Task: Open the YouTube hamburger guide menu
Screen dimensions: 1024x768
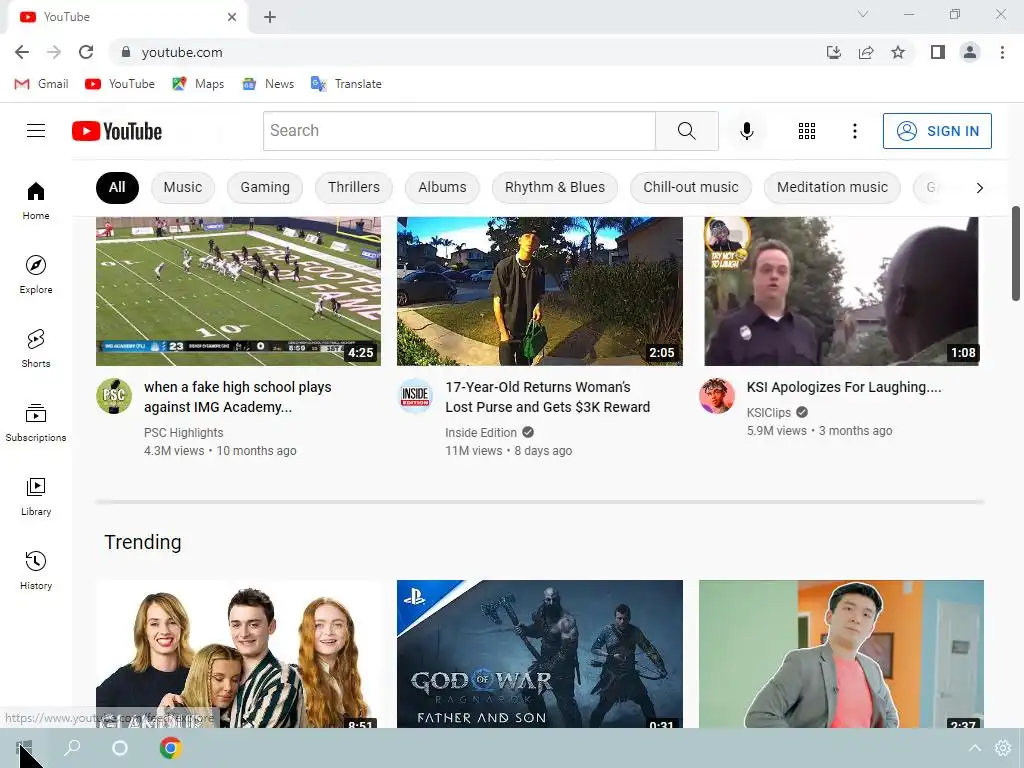Action: coord(36,131)
